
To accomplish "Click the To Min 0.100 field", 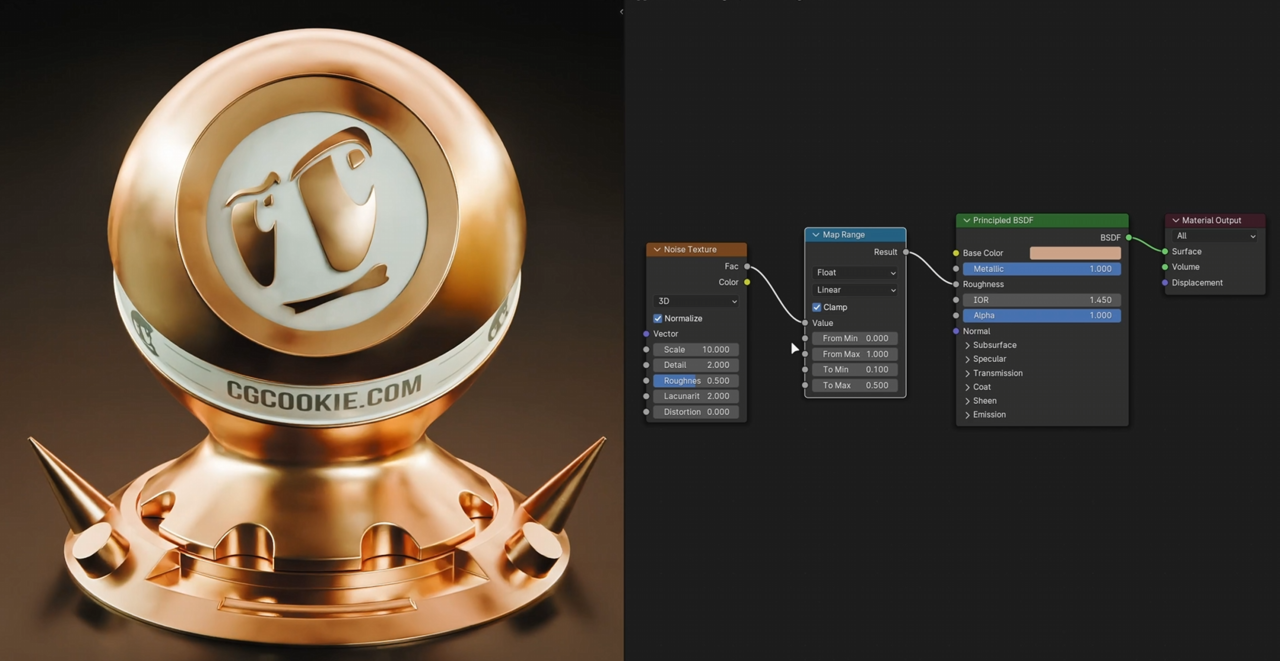I will click(x=856, y=369).
